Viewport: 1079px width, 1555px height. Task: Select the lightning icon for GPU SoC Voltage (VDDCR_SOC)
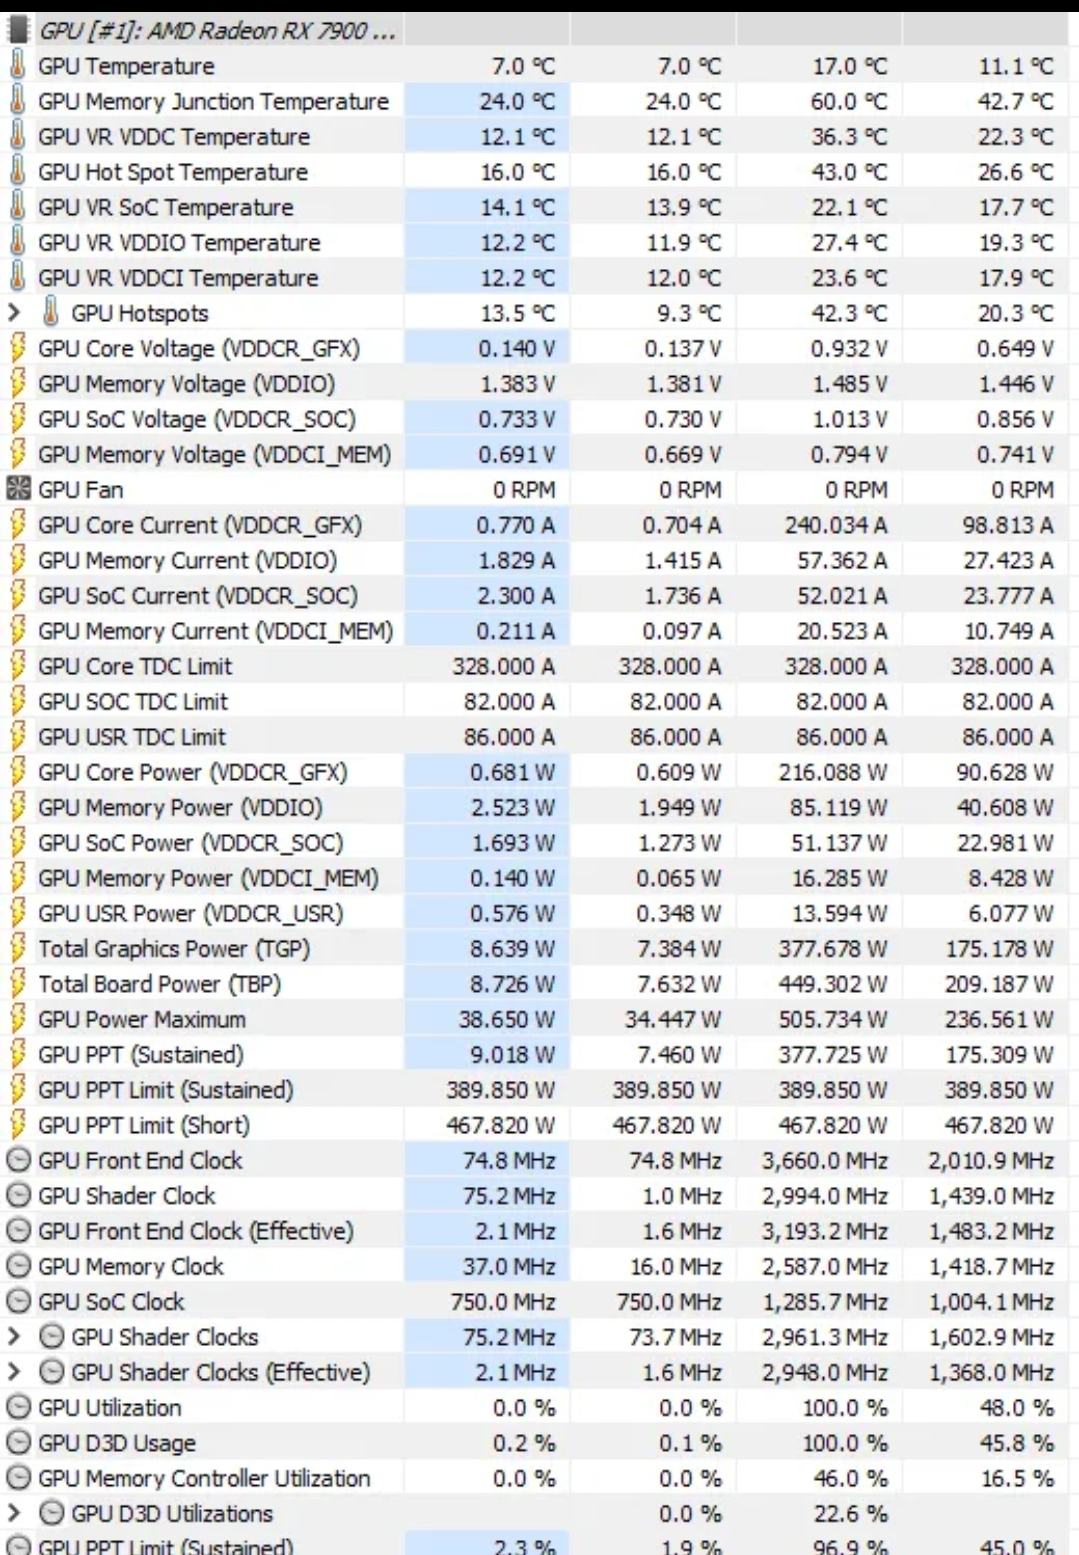(17, 419)
